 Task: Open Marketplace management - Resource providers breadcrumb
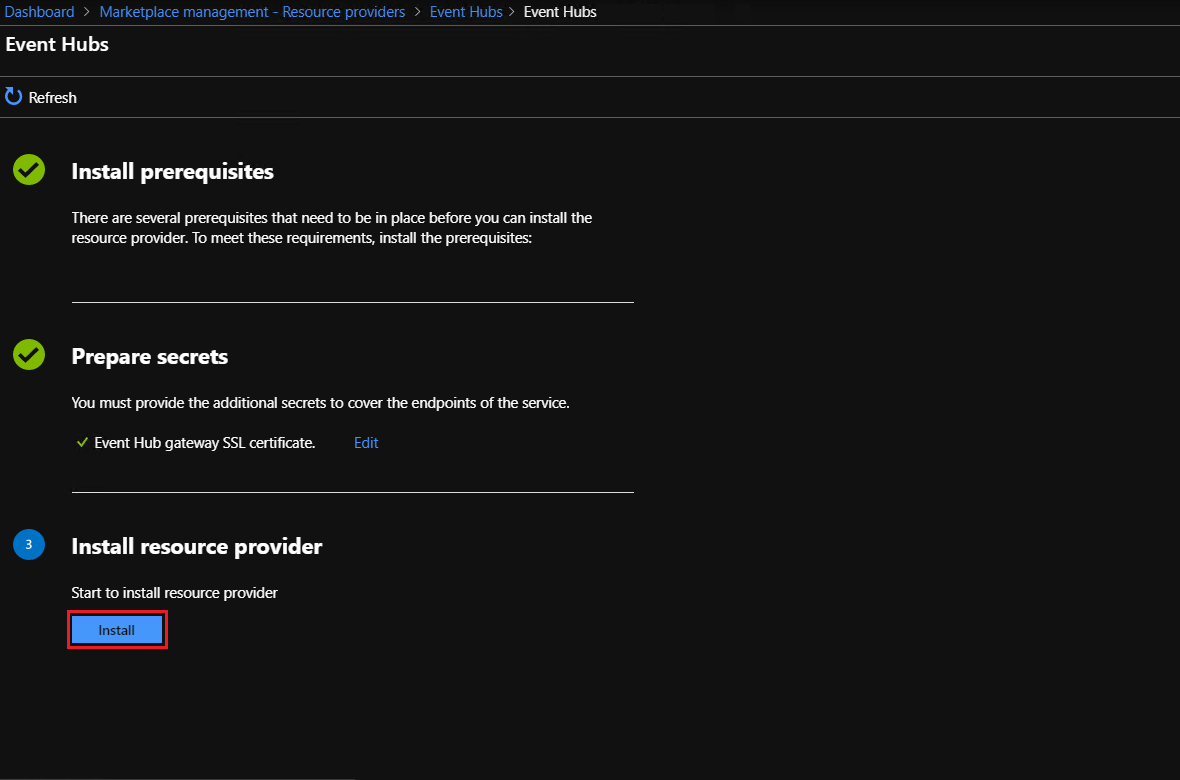(252, 11)
